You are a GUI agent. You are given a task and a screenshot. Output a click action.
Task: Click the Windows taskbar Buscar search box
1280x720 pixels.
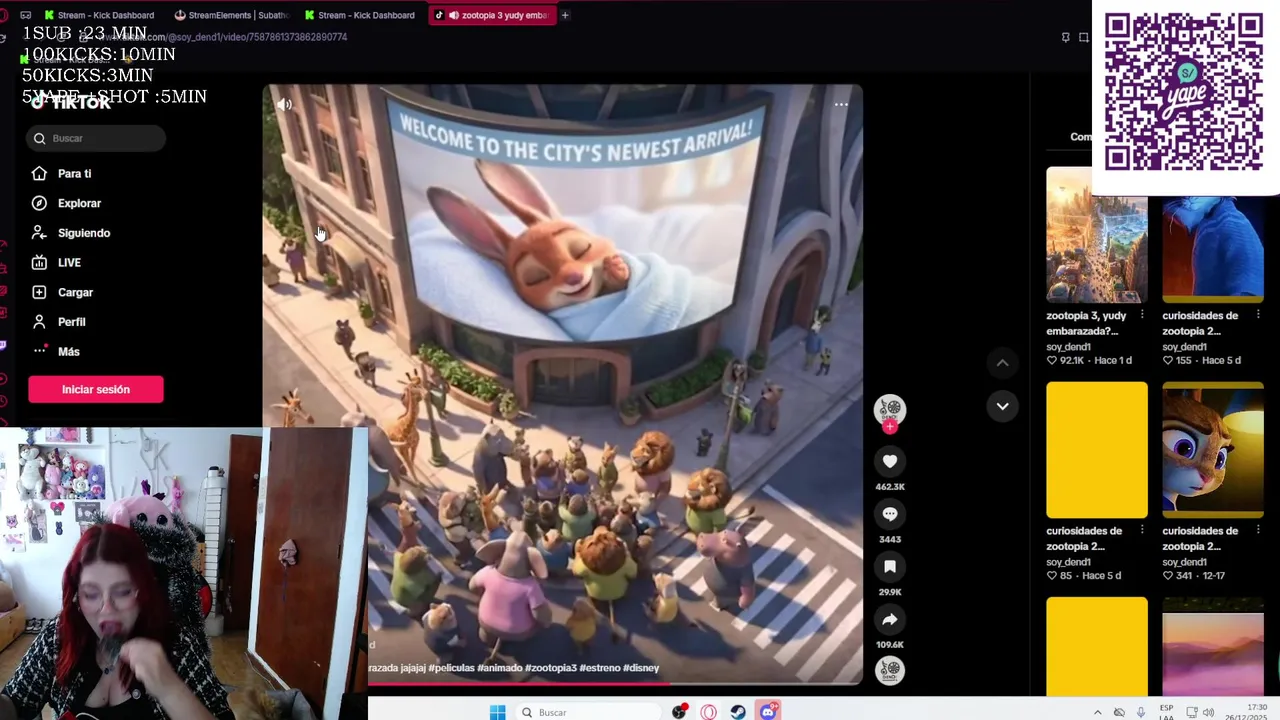click(x=589, y=712)
